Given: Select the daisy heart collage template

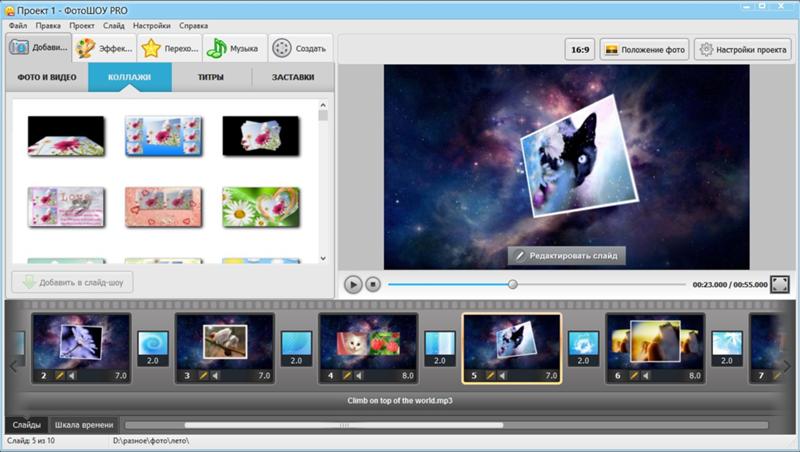Looking at the screenshot, I should pyautogui.click(x=261, y=207).
